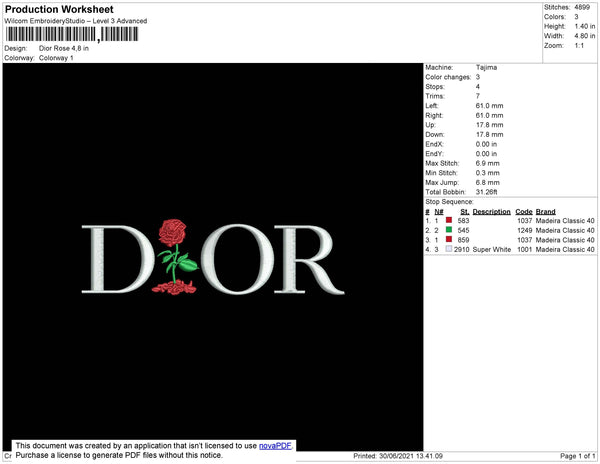Select the Width value '4.80 in'
The width and height of the screenshot is (600, 464).
point(585,36)
